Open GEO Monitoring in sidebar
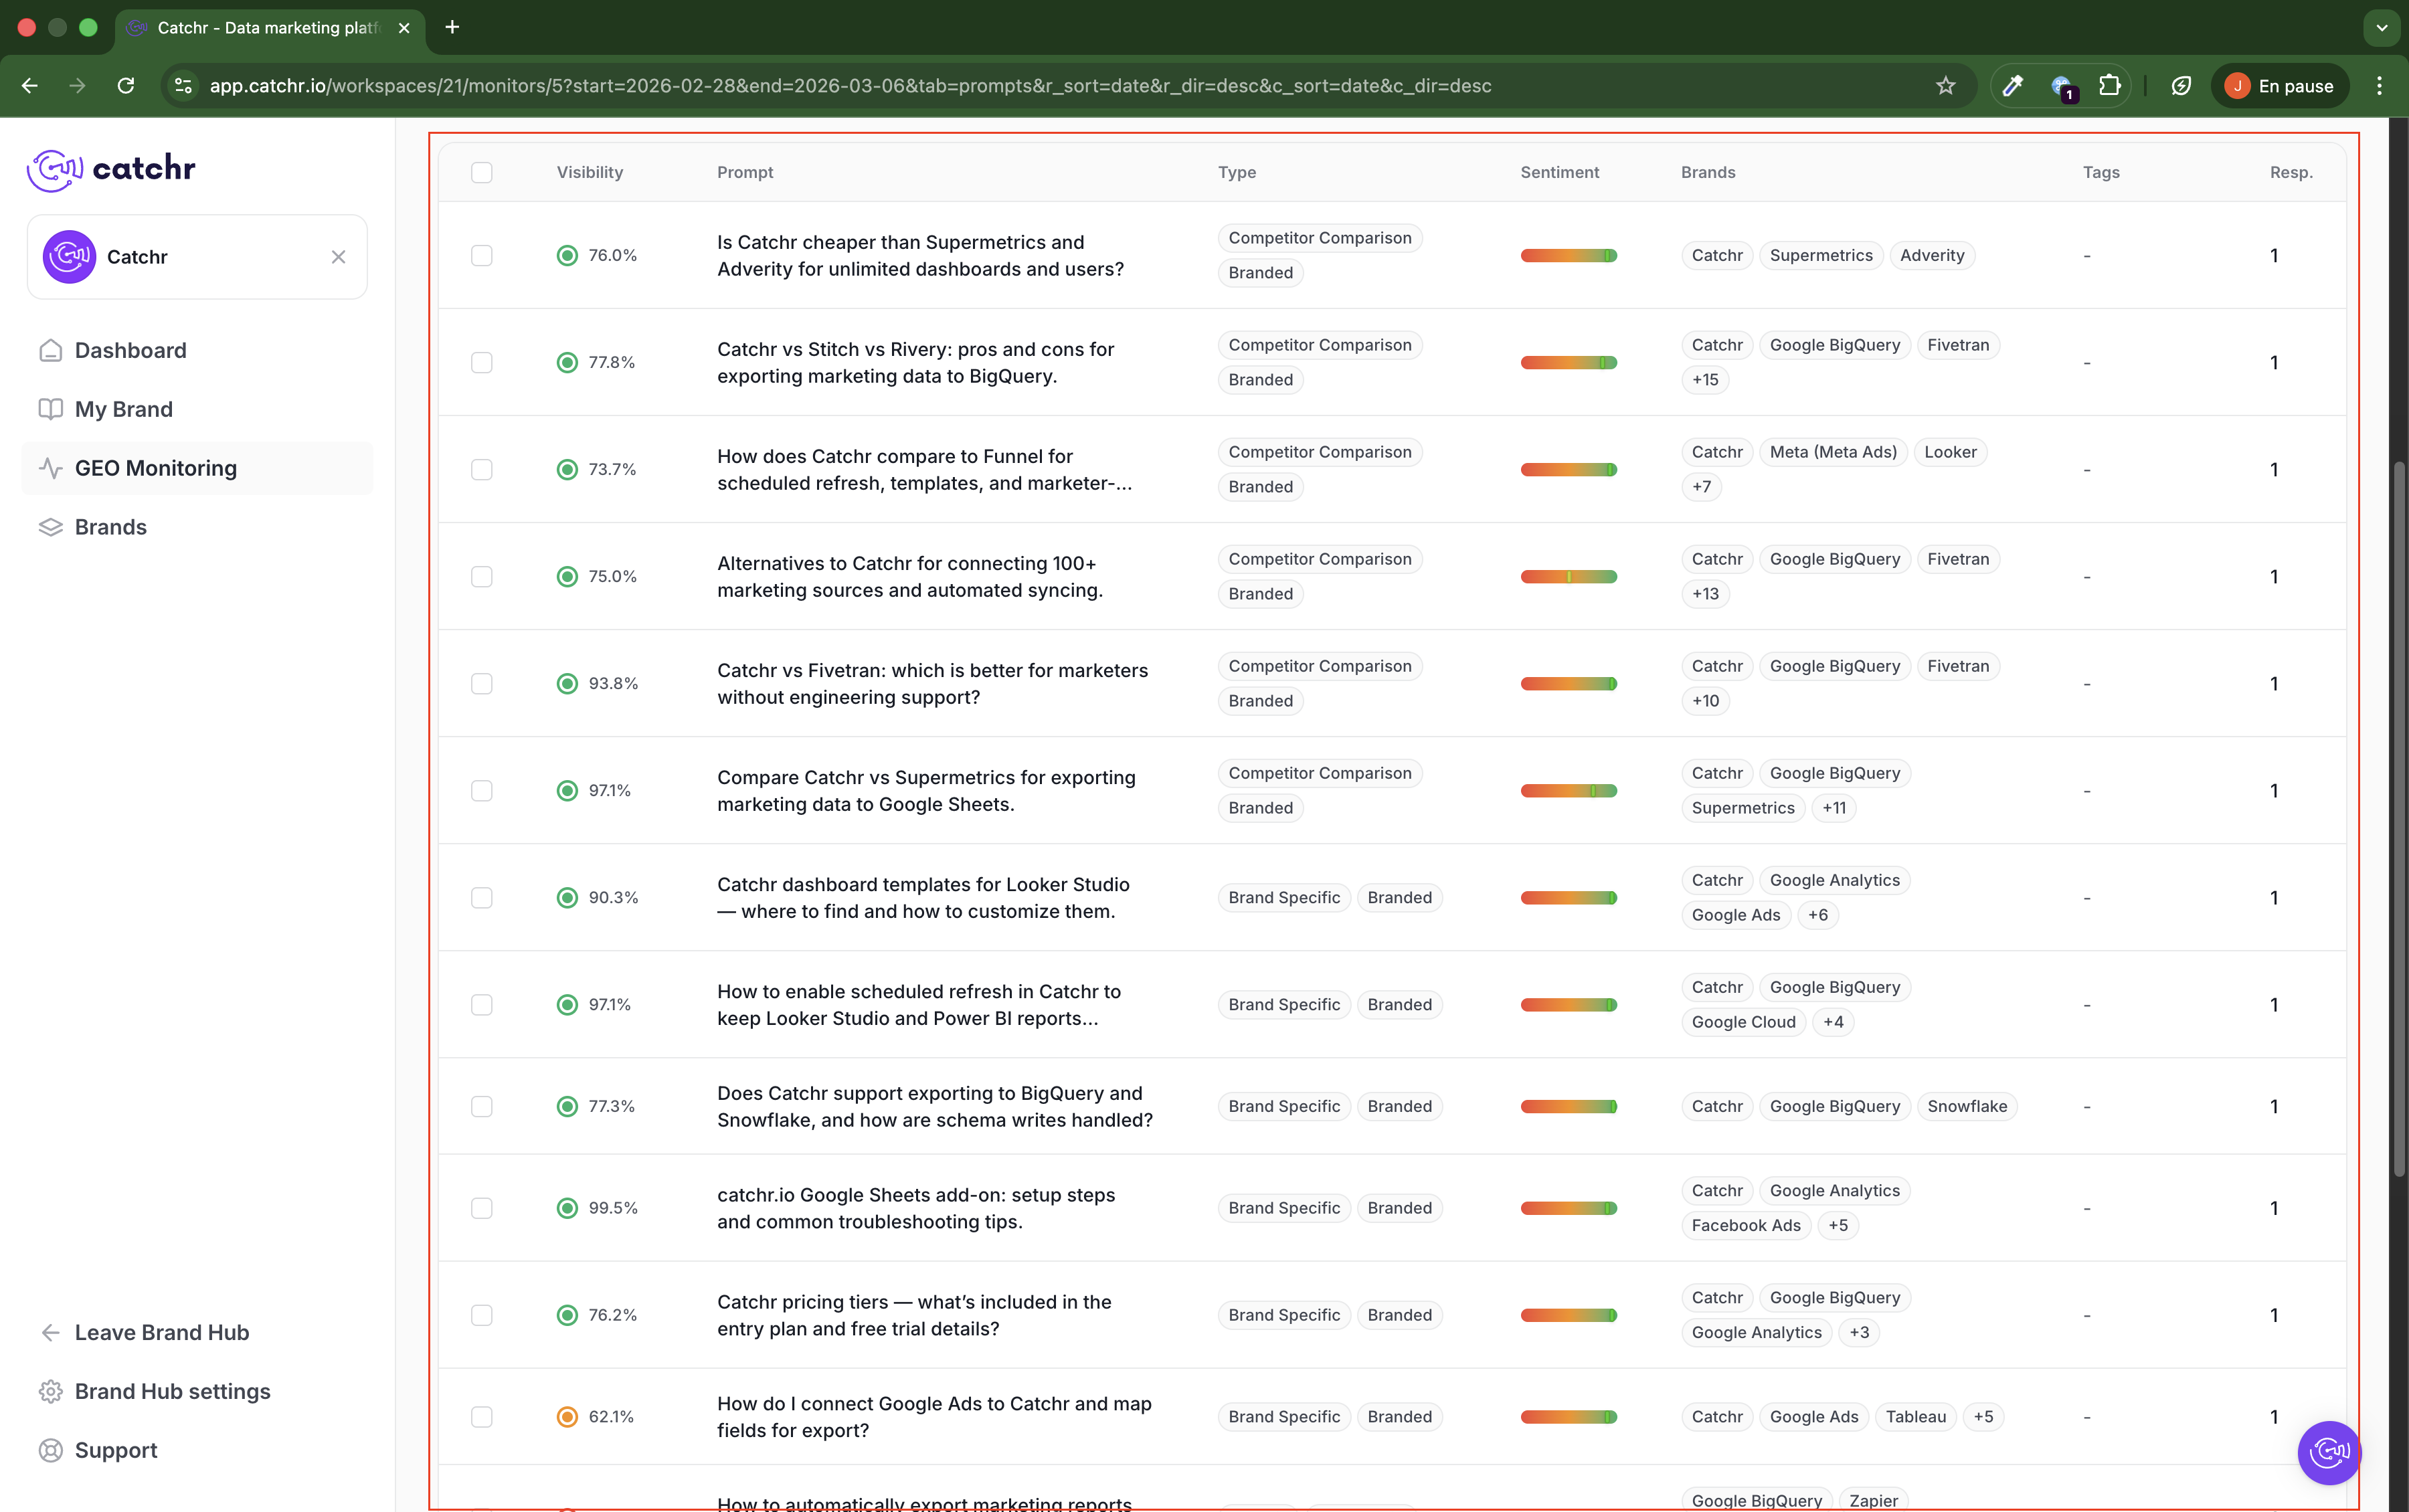The image size is (2409, 1512). (x=156, y=468)
